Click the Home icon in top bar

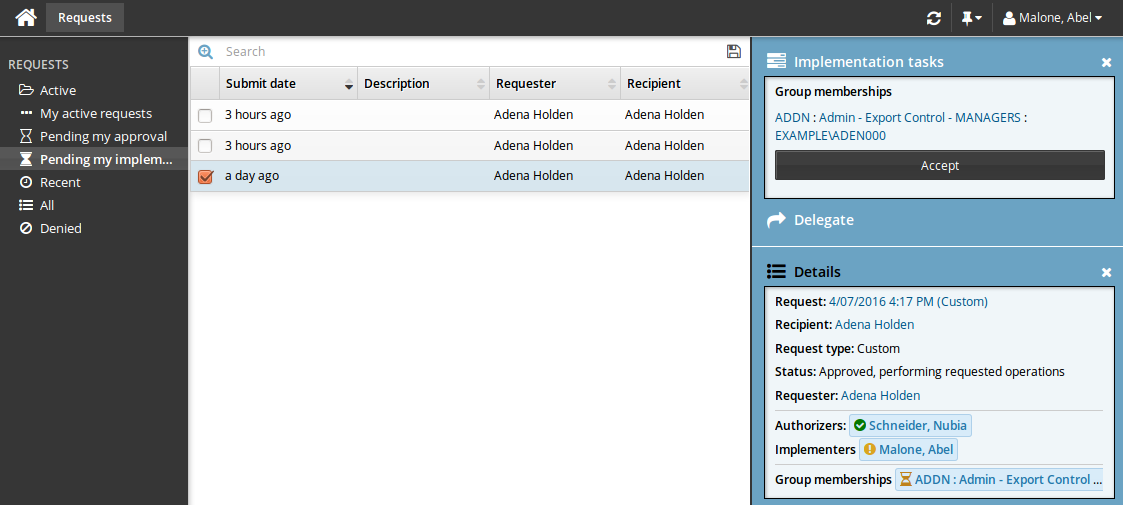tap(26, 17)
